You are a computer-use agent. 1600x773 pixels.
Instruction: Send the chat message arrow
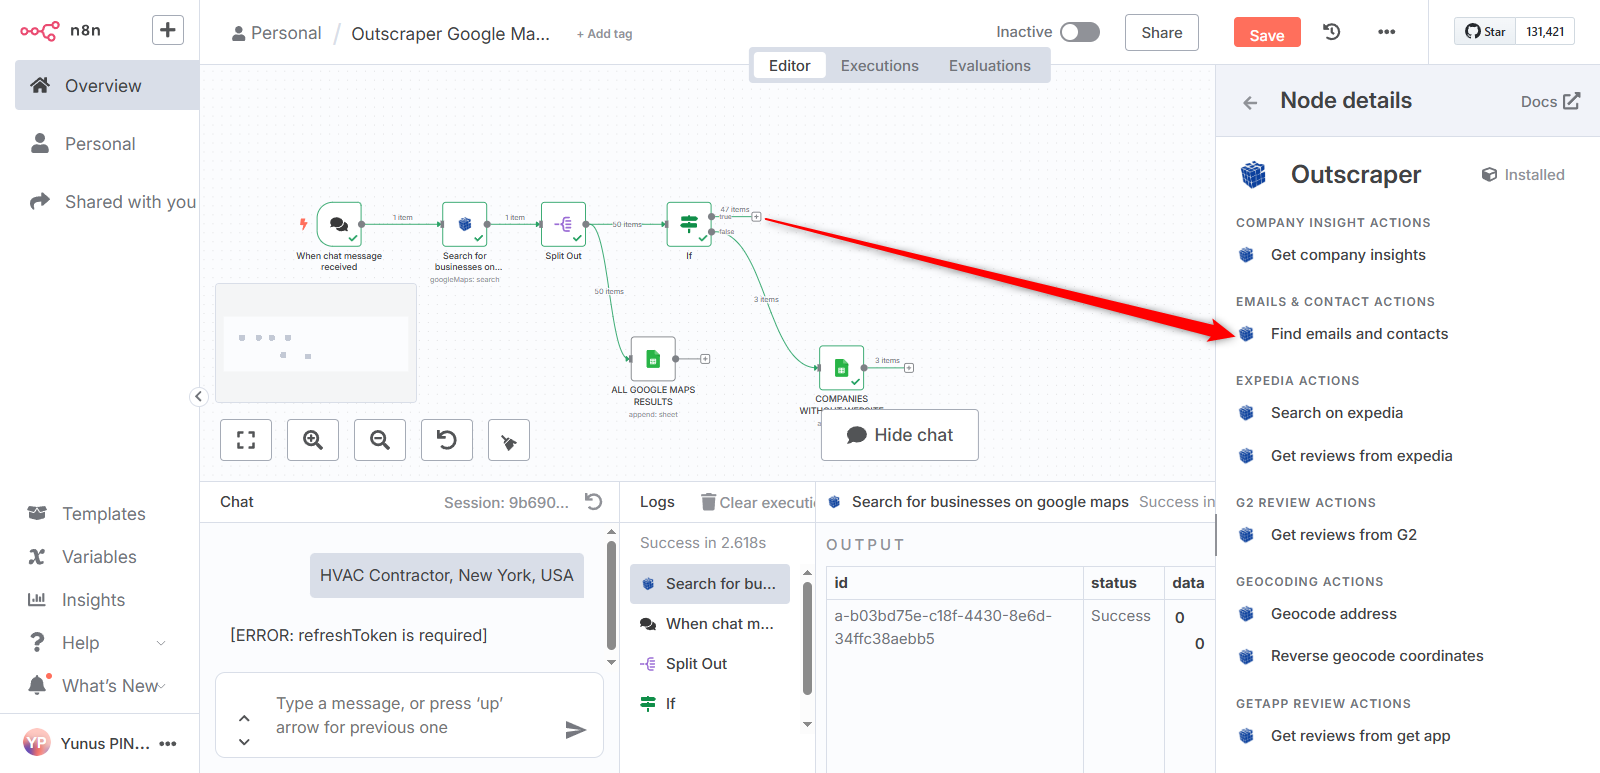(x=575, y=730)
